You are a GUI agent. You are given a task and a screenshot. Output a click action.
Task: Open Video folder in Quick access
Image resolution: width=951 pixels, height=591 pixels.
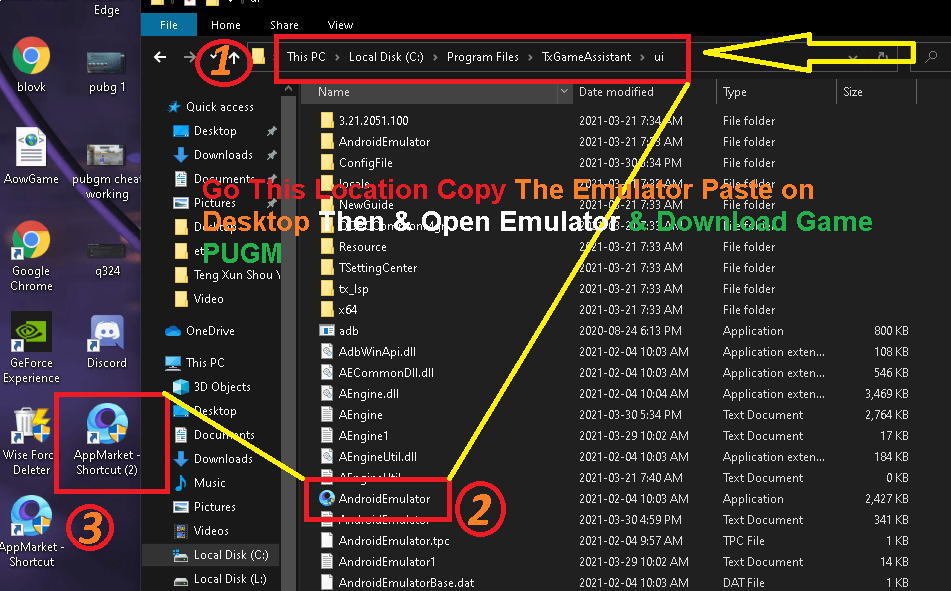tap(199, 299)
